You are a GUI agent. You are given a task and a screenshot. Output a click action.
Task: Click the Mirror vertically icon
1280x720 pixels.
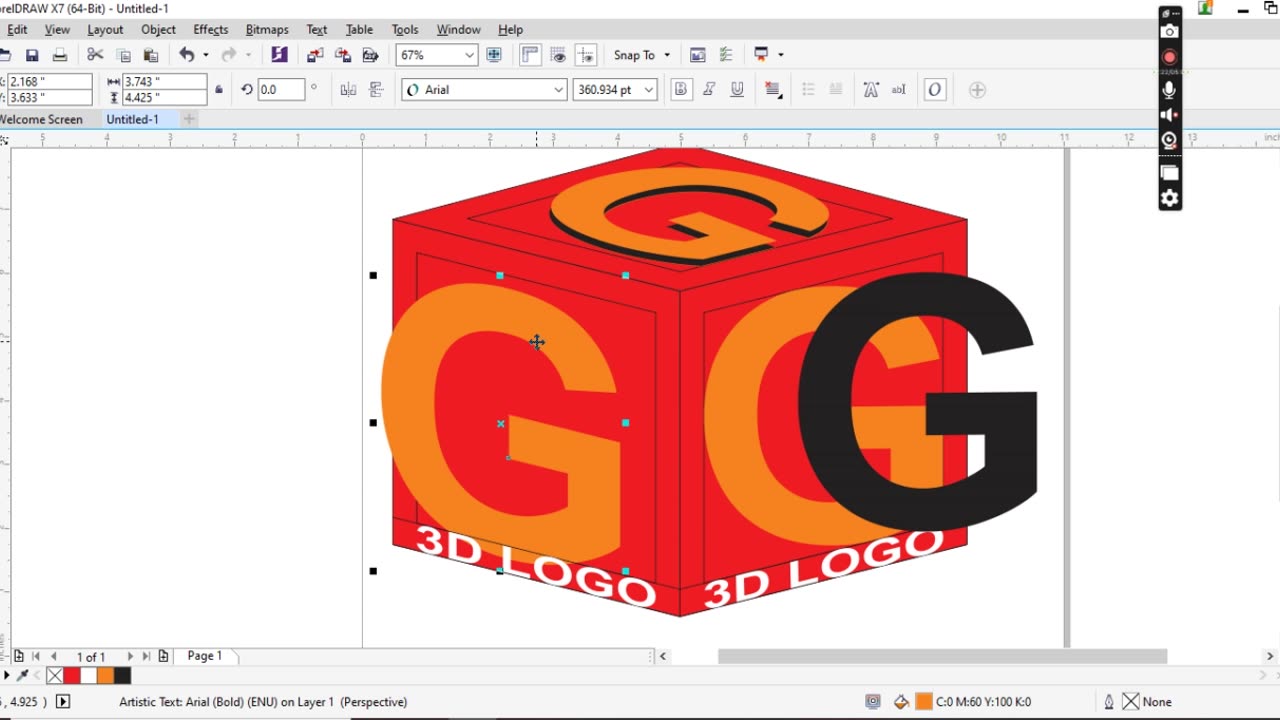pyautogui.click(x=376, y=90)
